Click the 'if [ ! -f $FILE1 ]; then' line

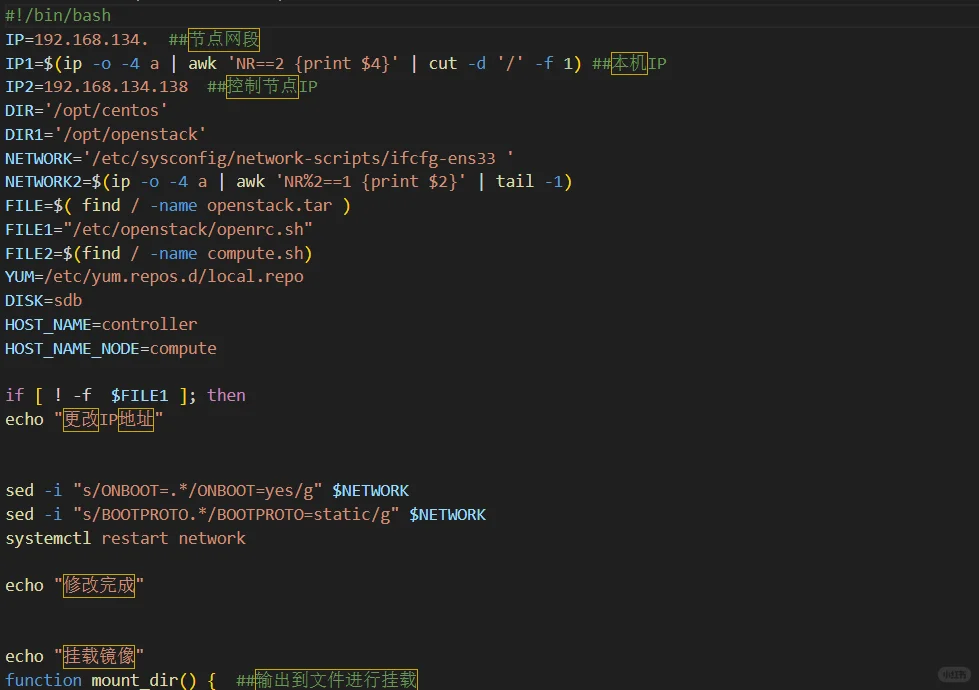point(125,395)
